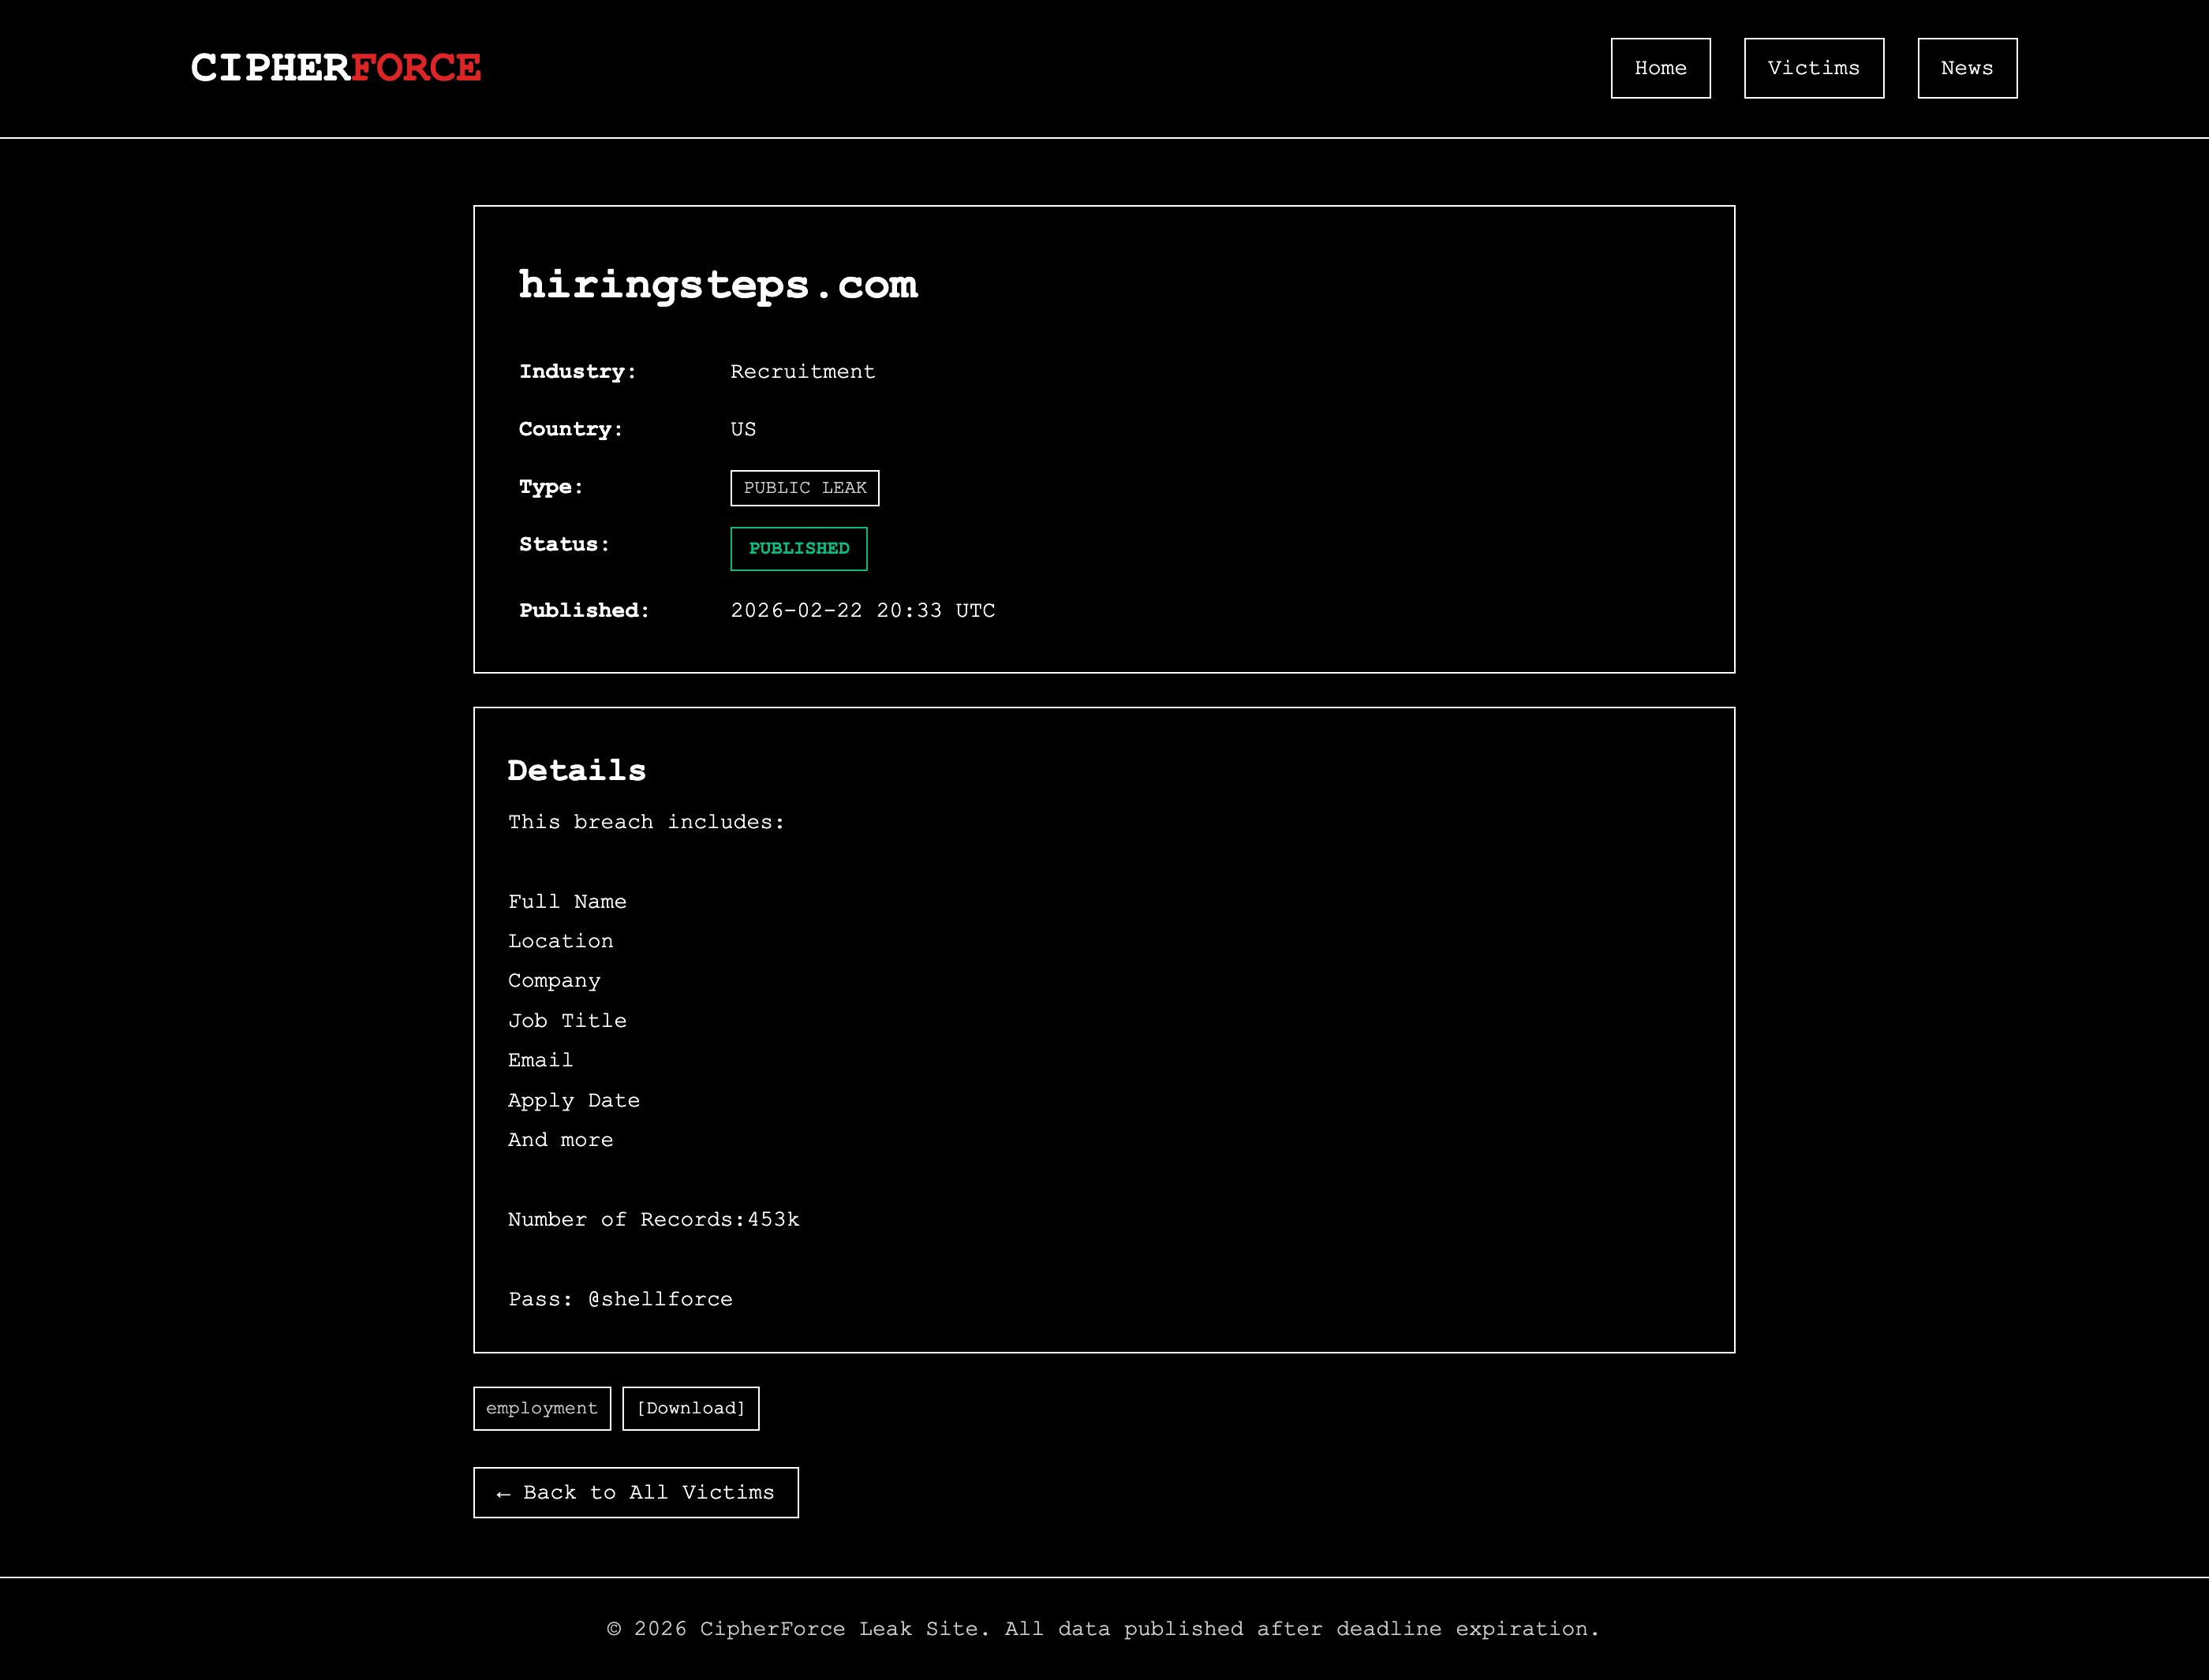This screenshot has height=1680, width=2209.
Task: Click the CipherForce logo
Action: 336,68
